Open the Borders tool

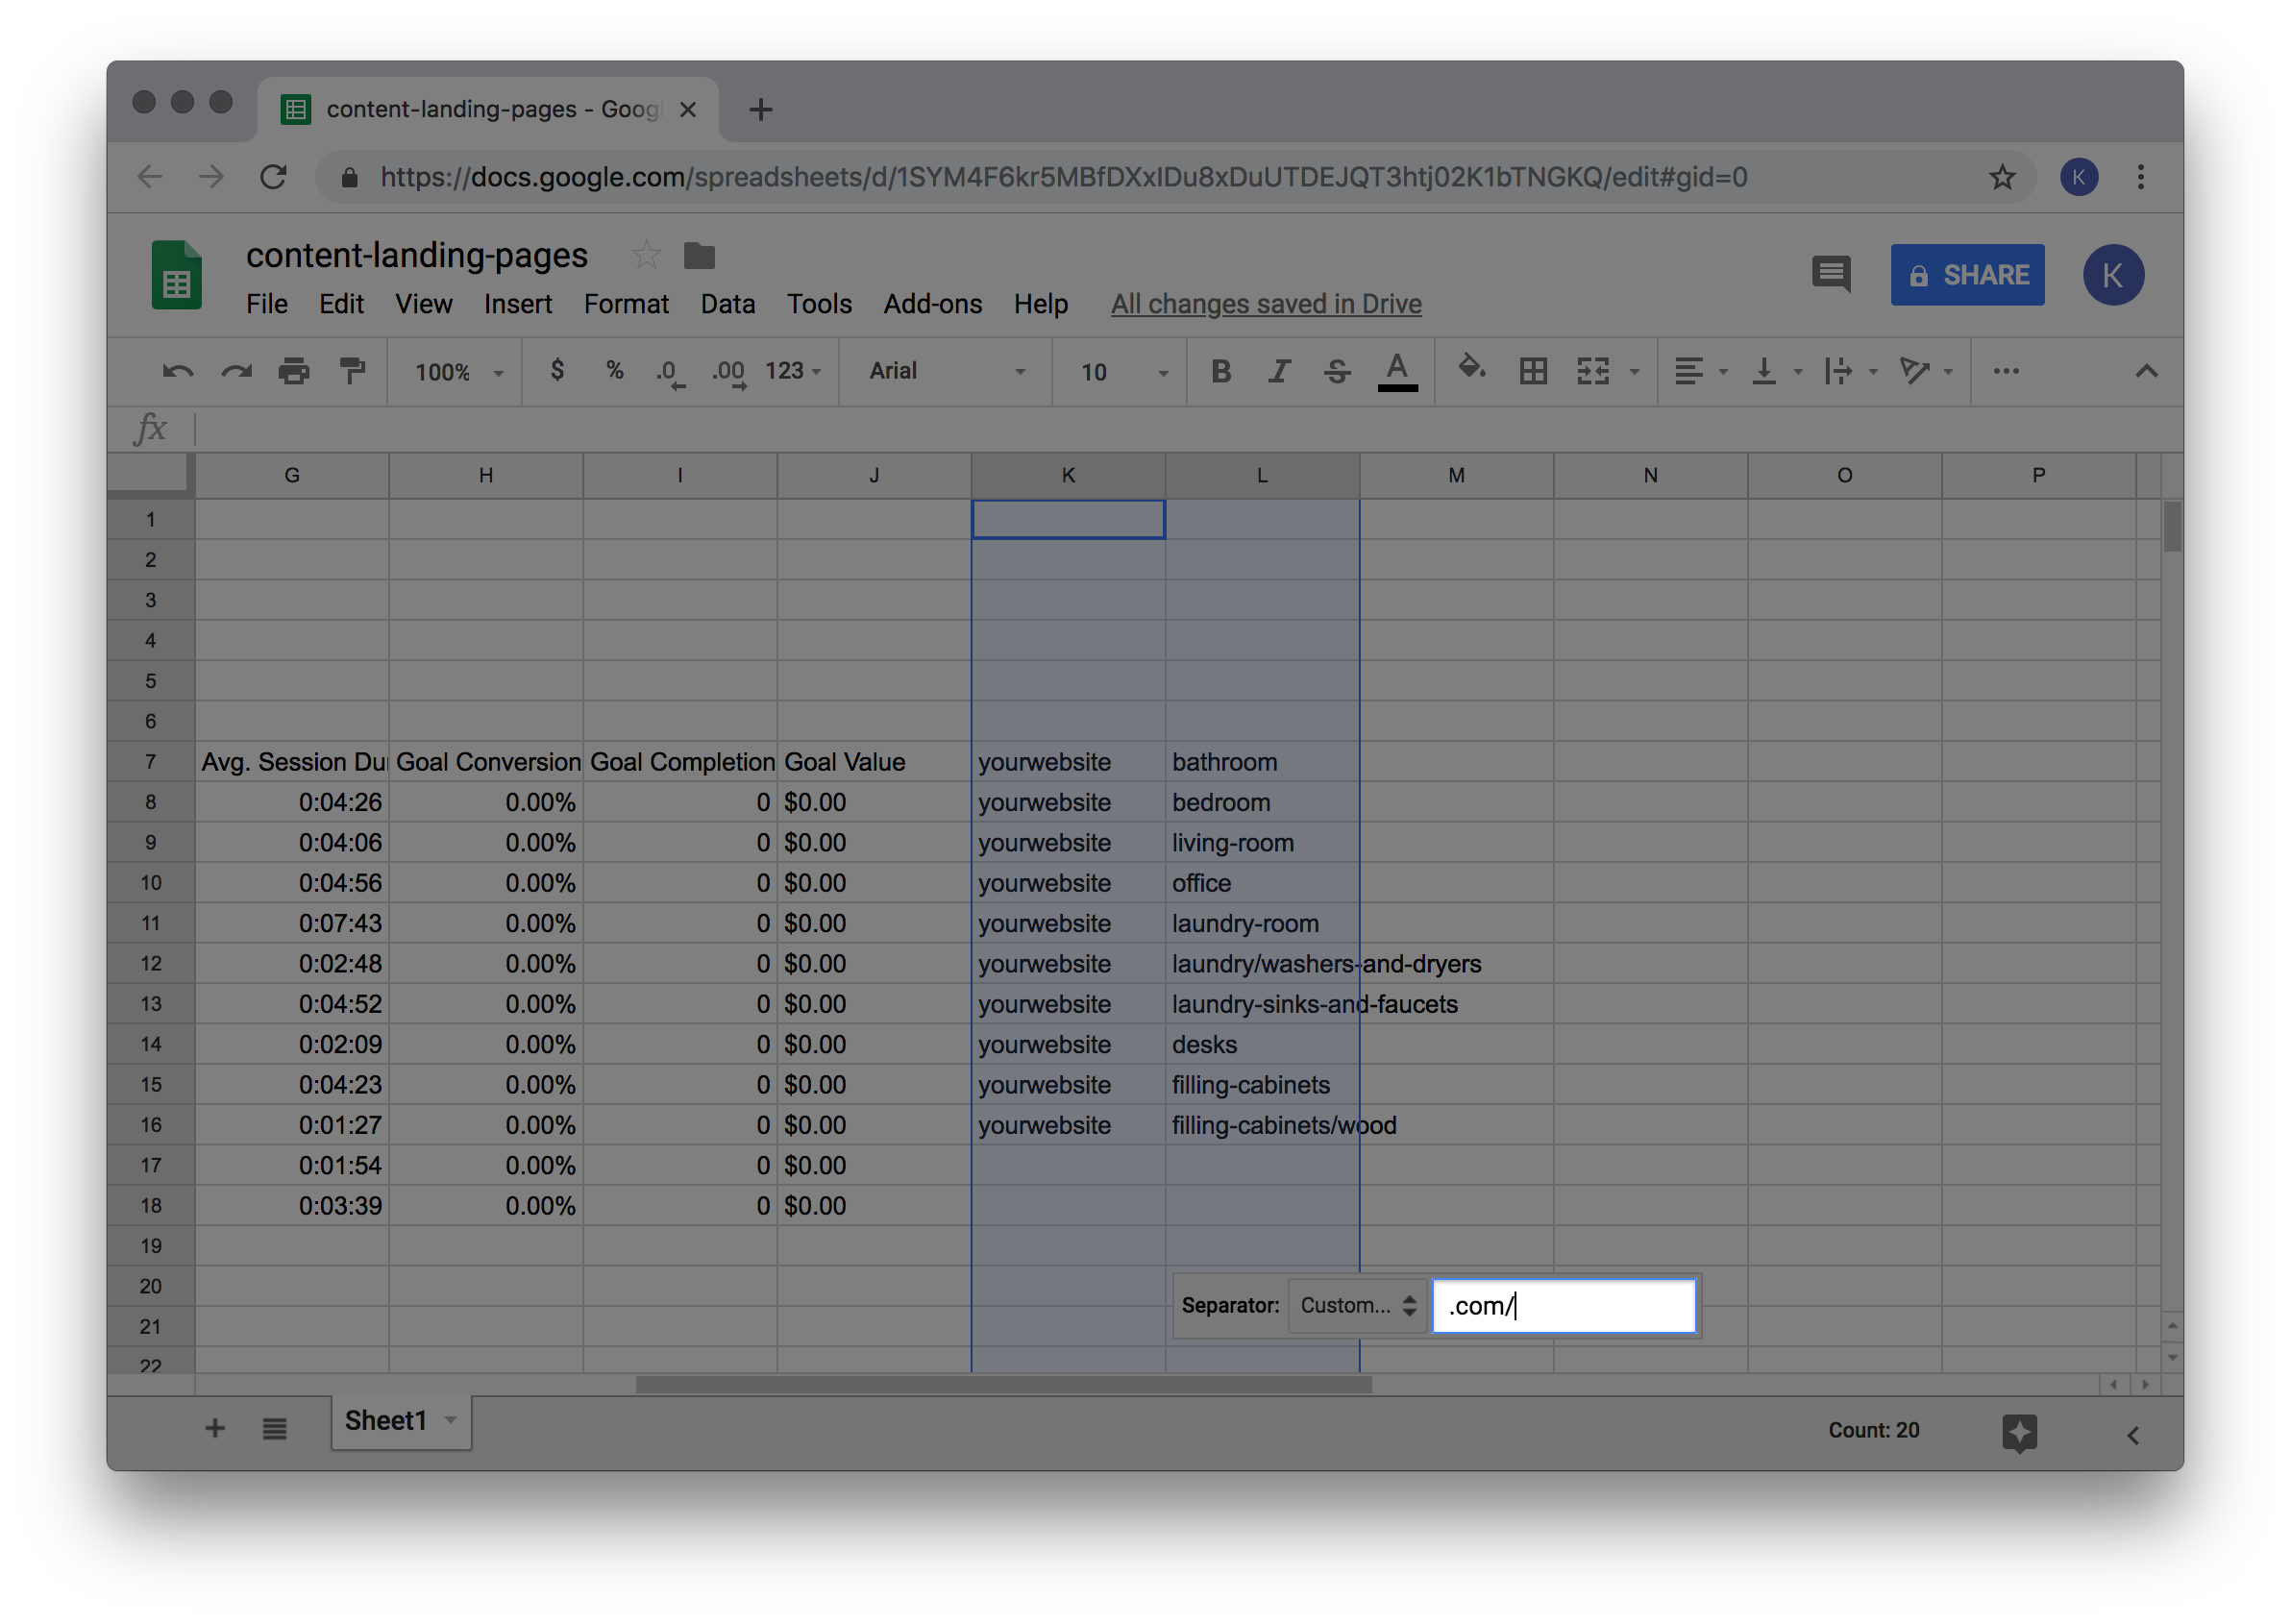click(x=1532, y=372)
